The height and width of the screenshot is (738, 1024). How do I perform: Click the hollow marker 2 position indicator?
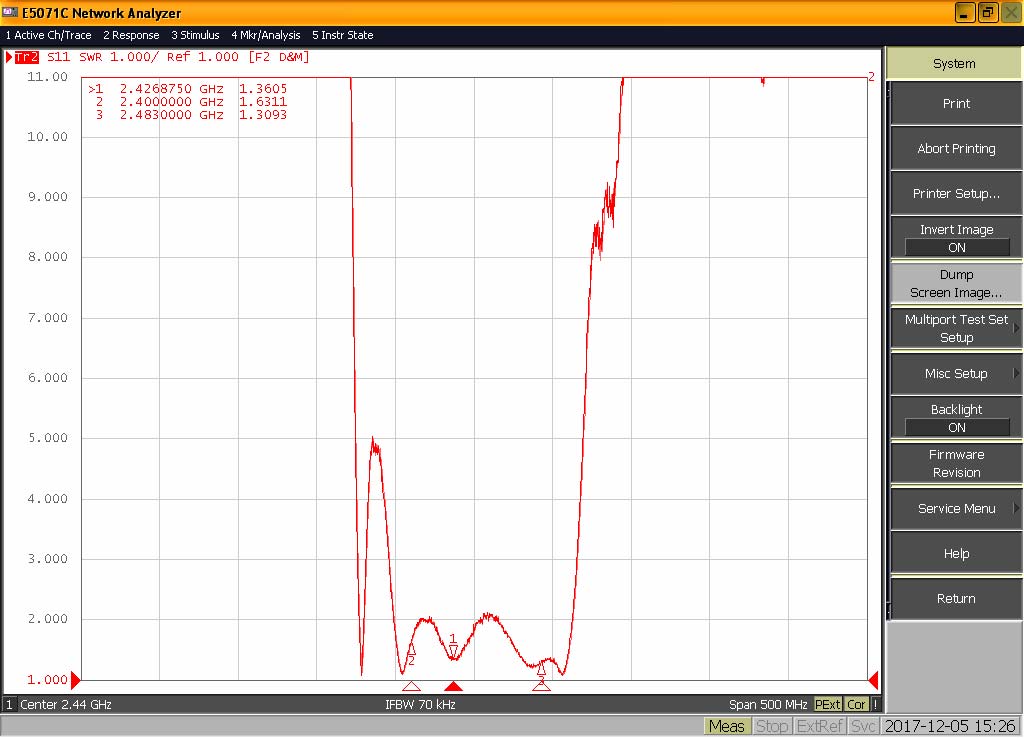click(x=411, y=686)
